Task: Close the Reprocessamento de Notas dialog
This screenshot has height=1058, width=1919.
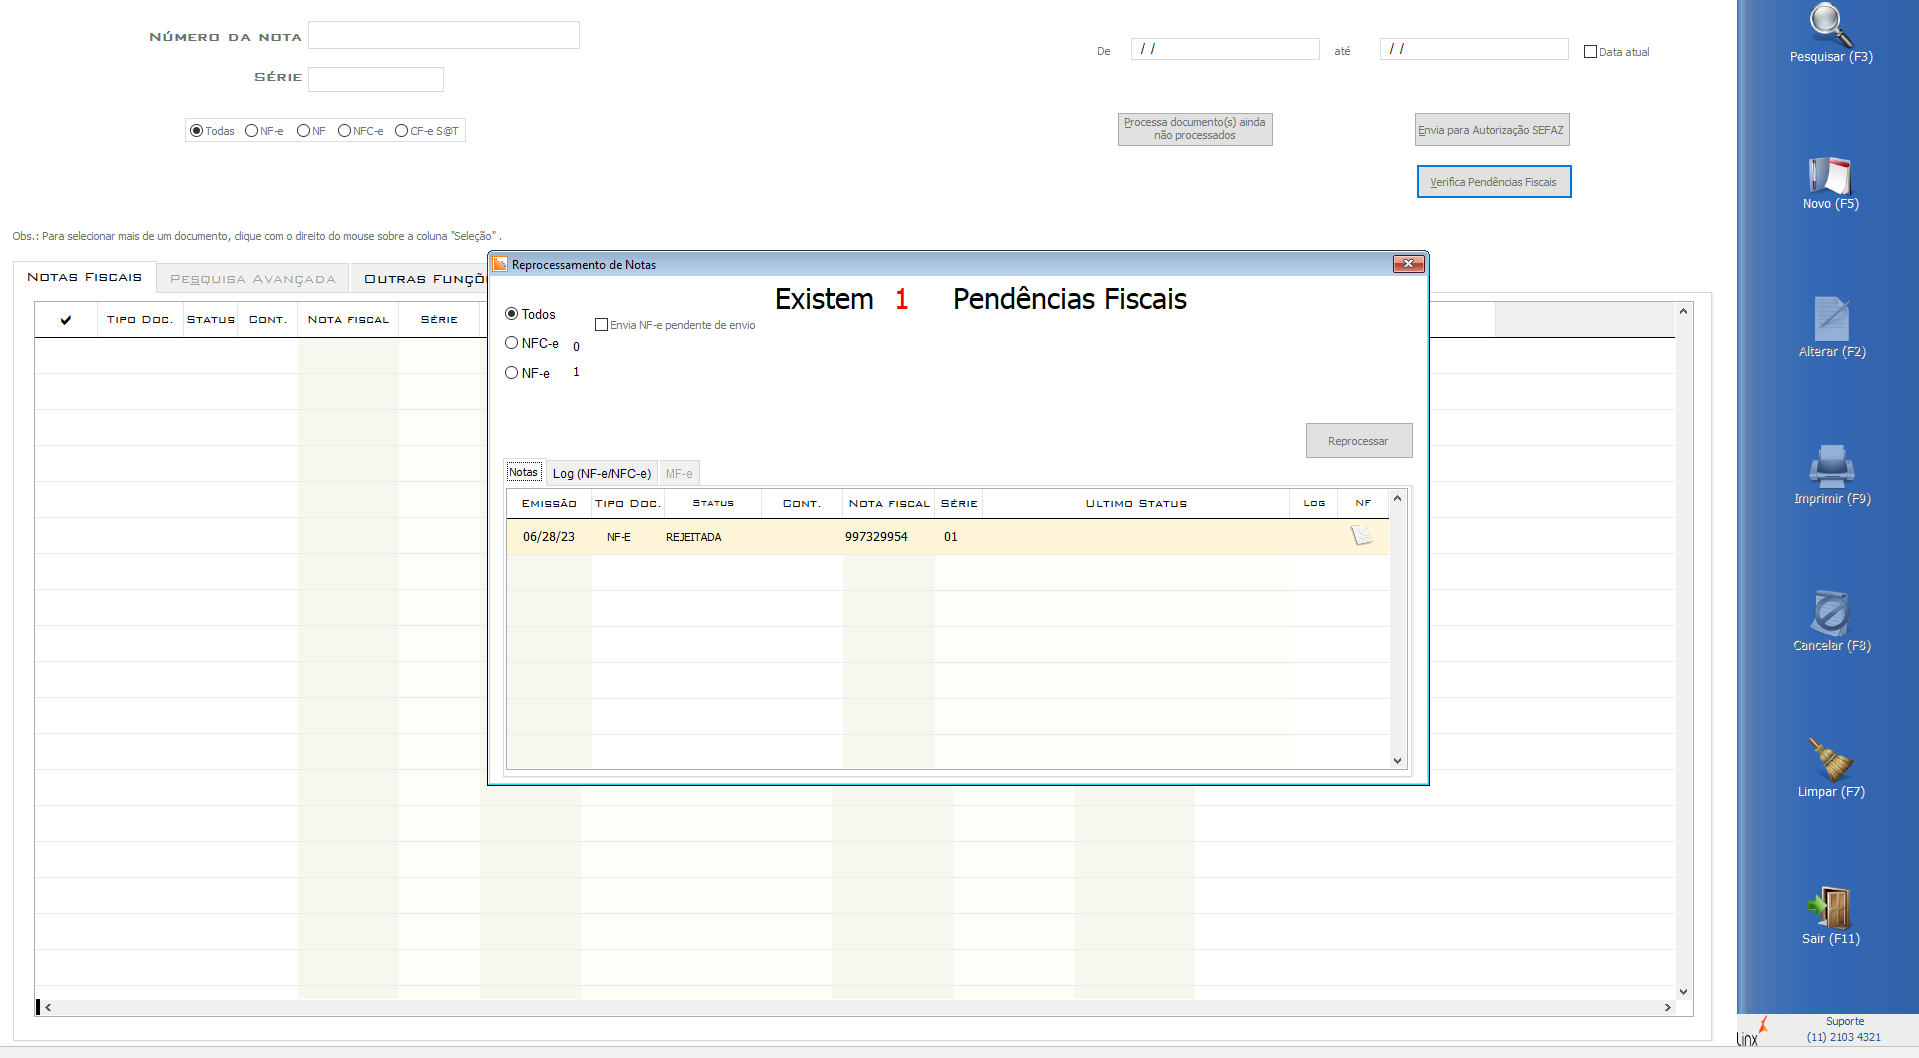Action: (x=1408, y=264)
